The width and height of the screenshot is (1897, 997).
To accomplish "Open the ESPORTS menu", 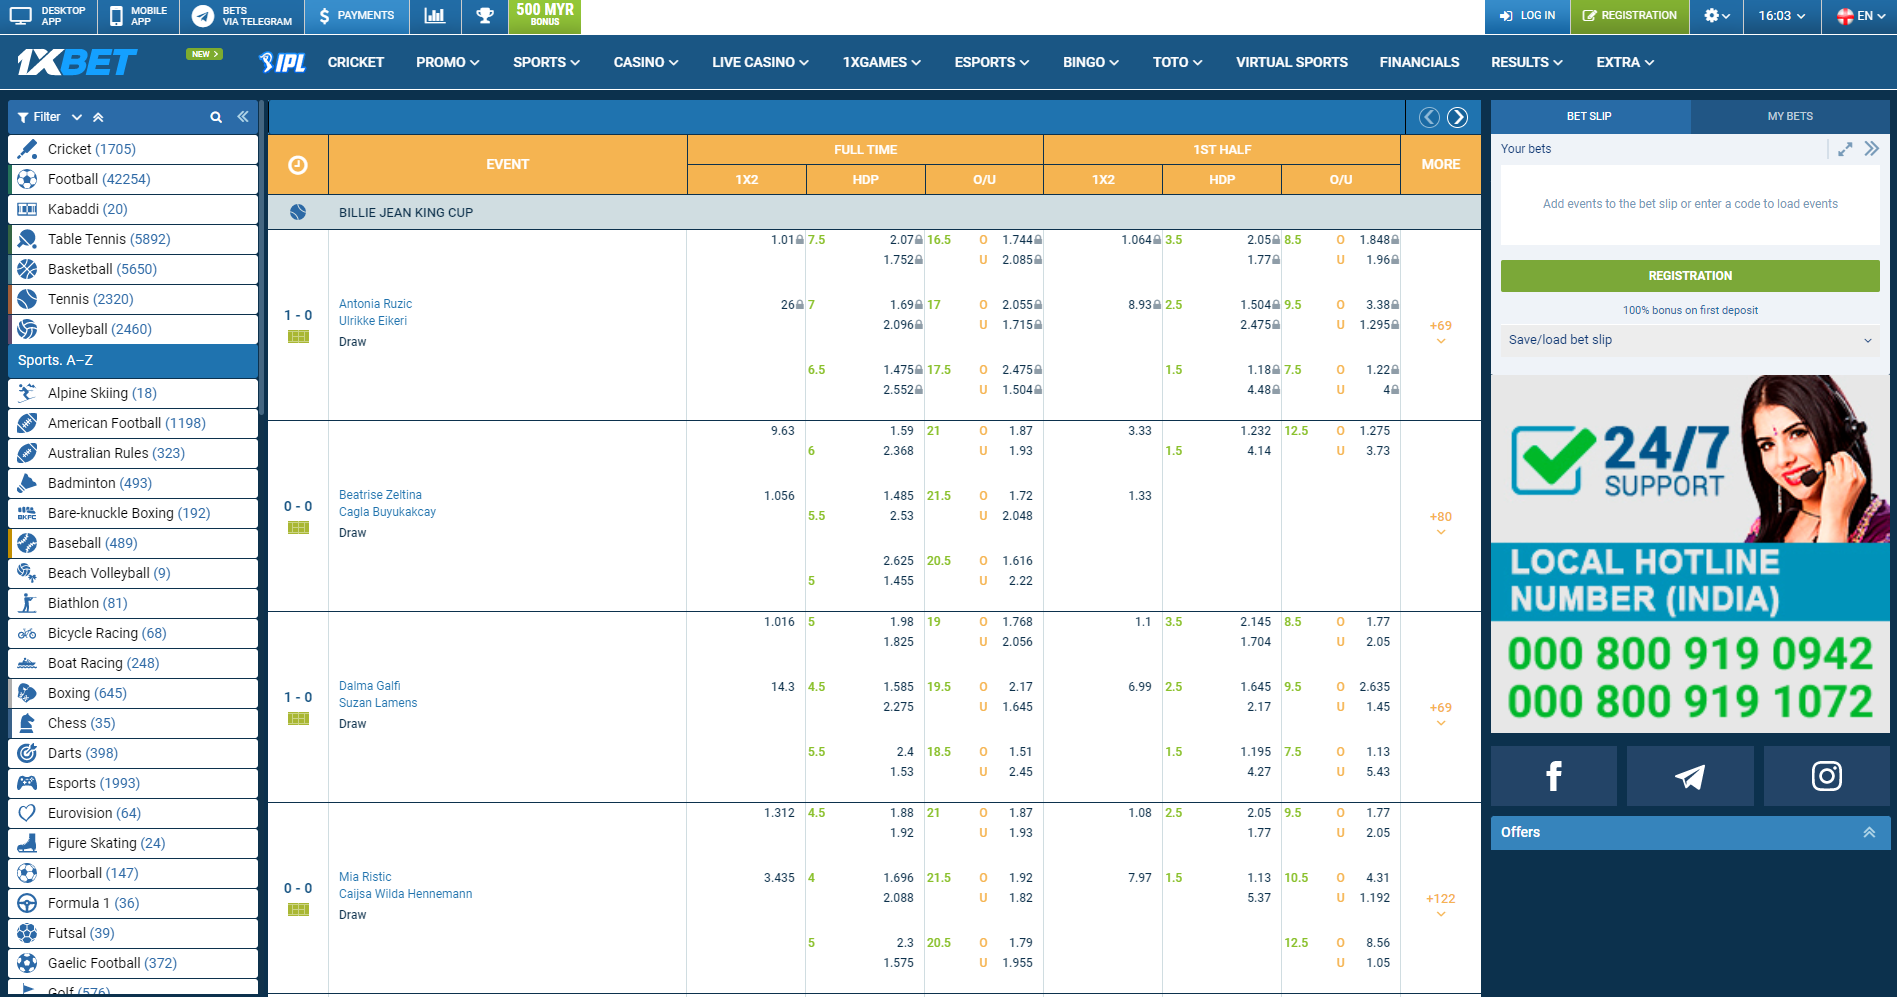I will tap(991, 62).
